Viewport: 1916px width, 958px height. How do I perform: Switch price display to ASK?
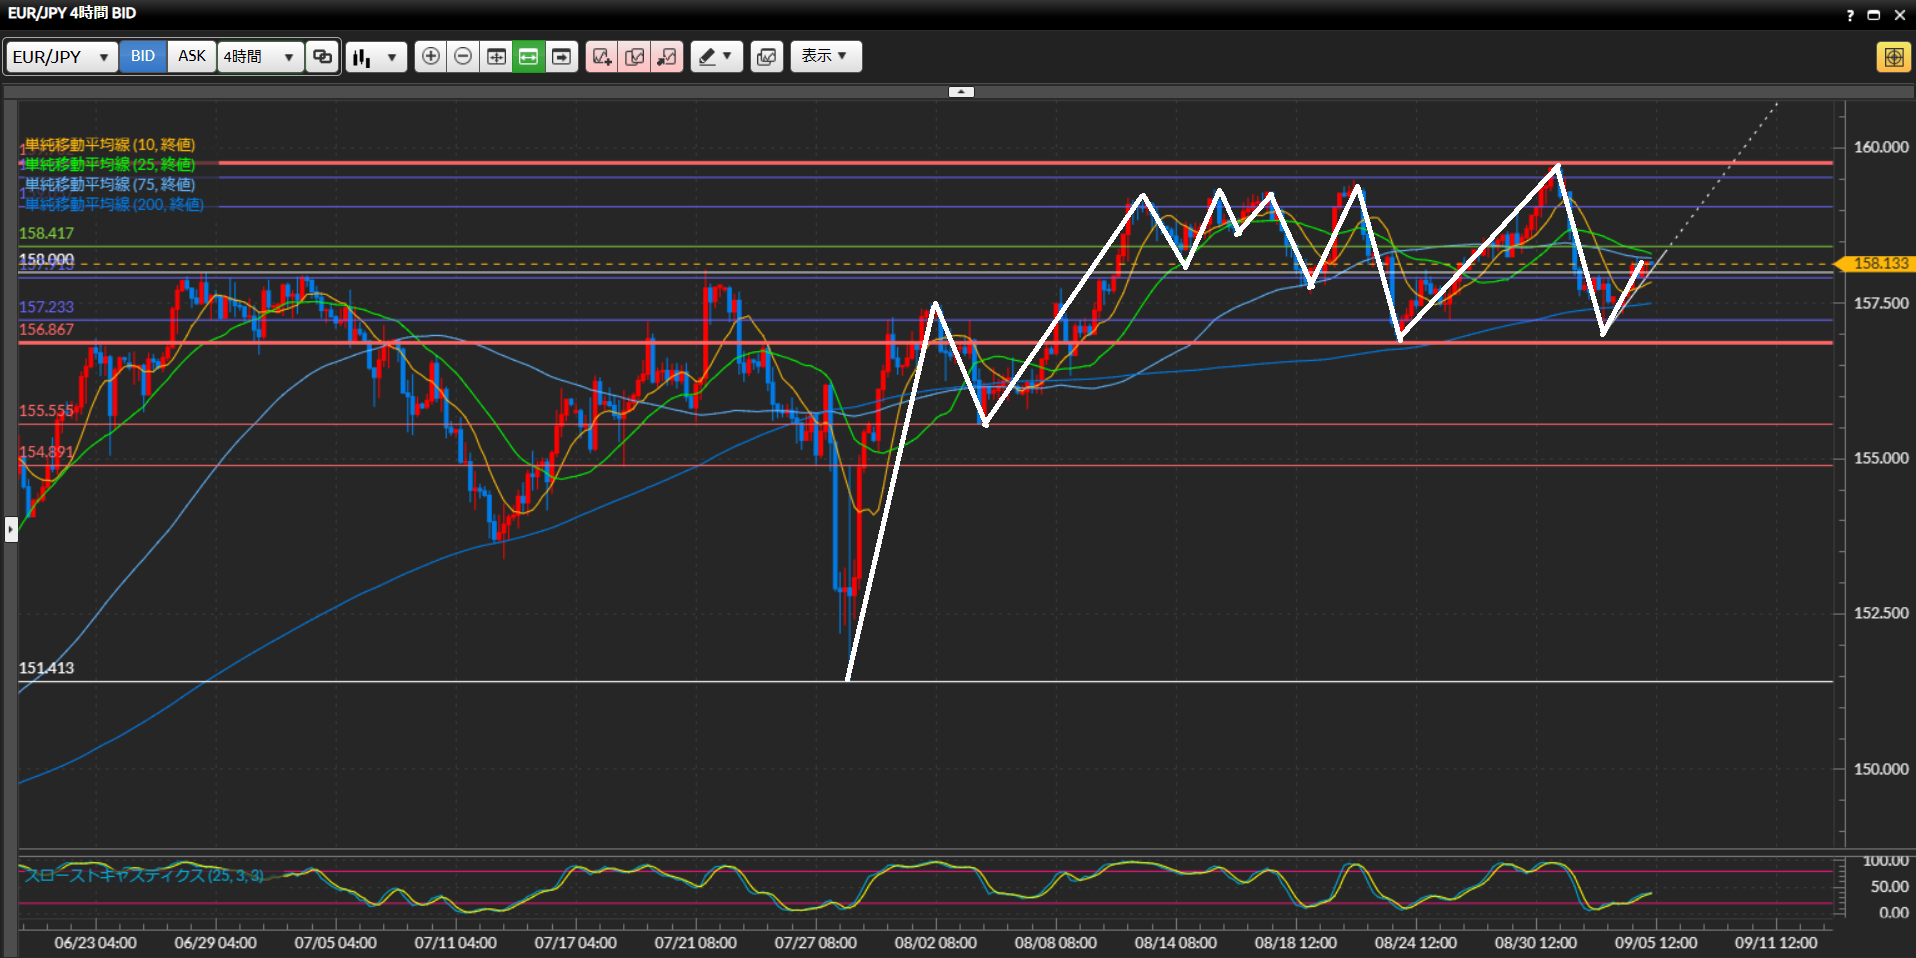pyautogui.click(x=191, y=56)
